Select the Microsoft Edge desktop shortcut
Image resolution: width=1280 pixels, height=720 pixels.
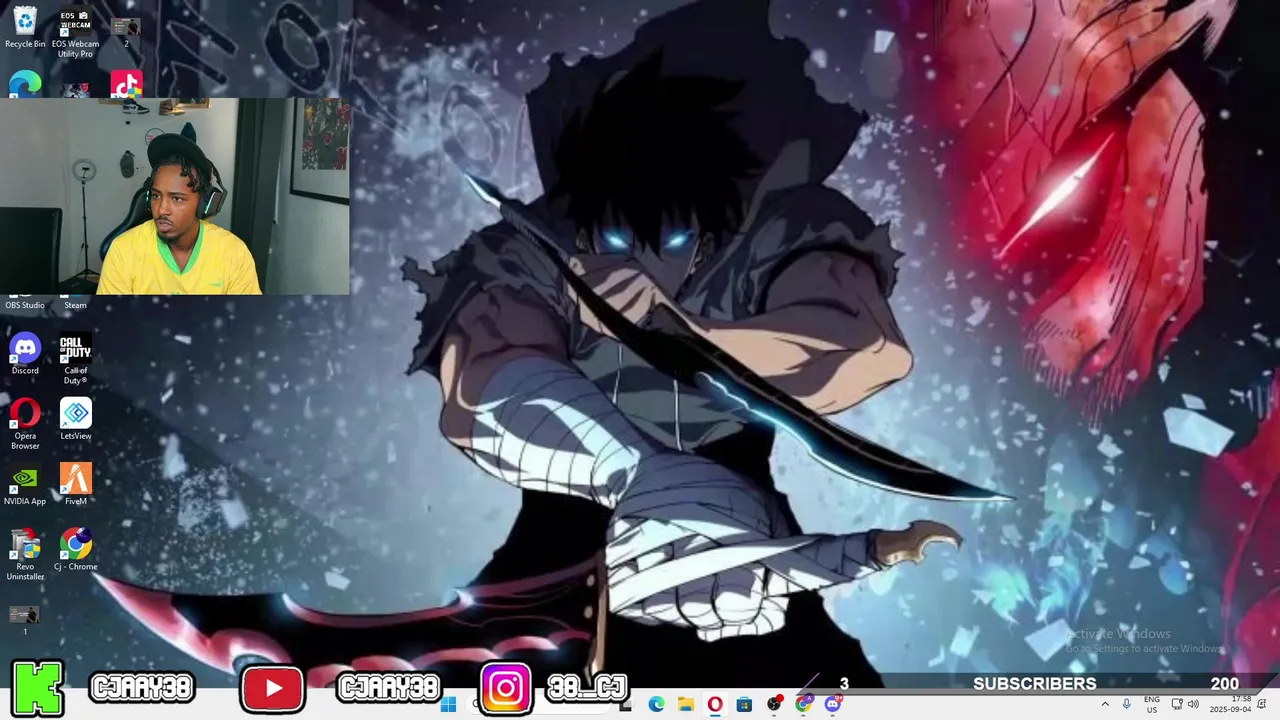25,84
